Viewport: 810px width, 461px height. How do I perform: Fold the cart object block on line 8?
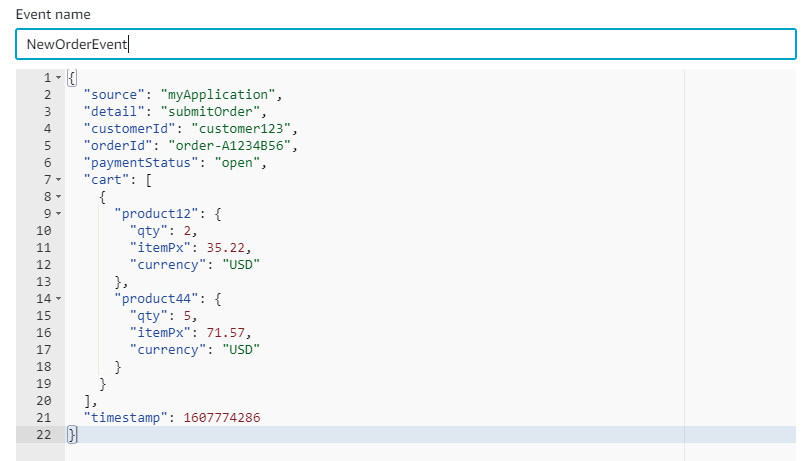[58, 197]
